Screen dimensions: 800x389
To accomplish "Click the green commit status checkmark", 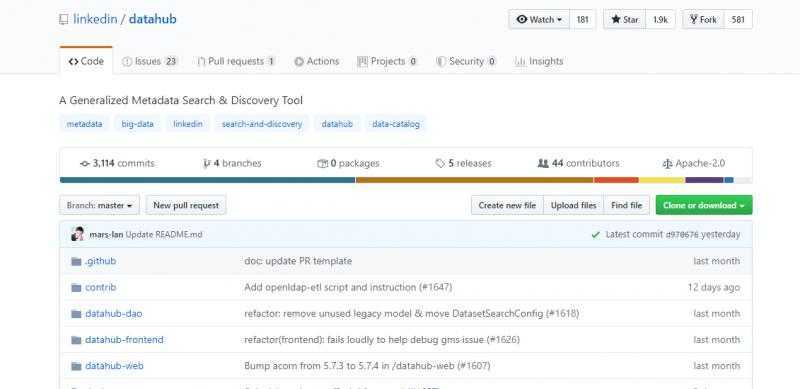I will [595, 235].
